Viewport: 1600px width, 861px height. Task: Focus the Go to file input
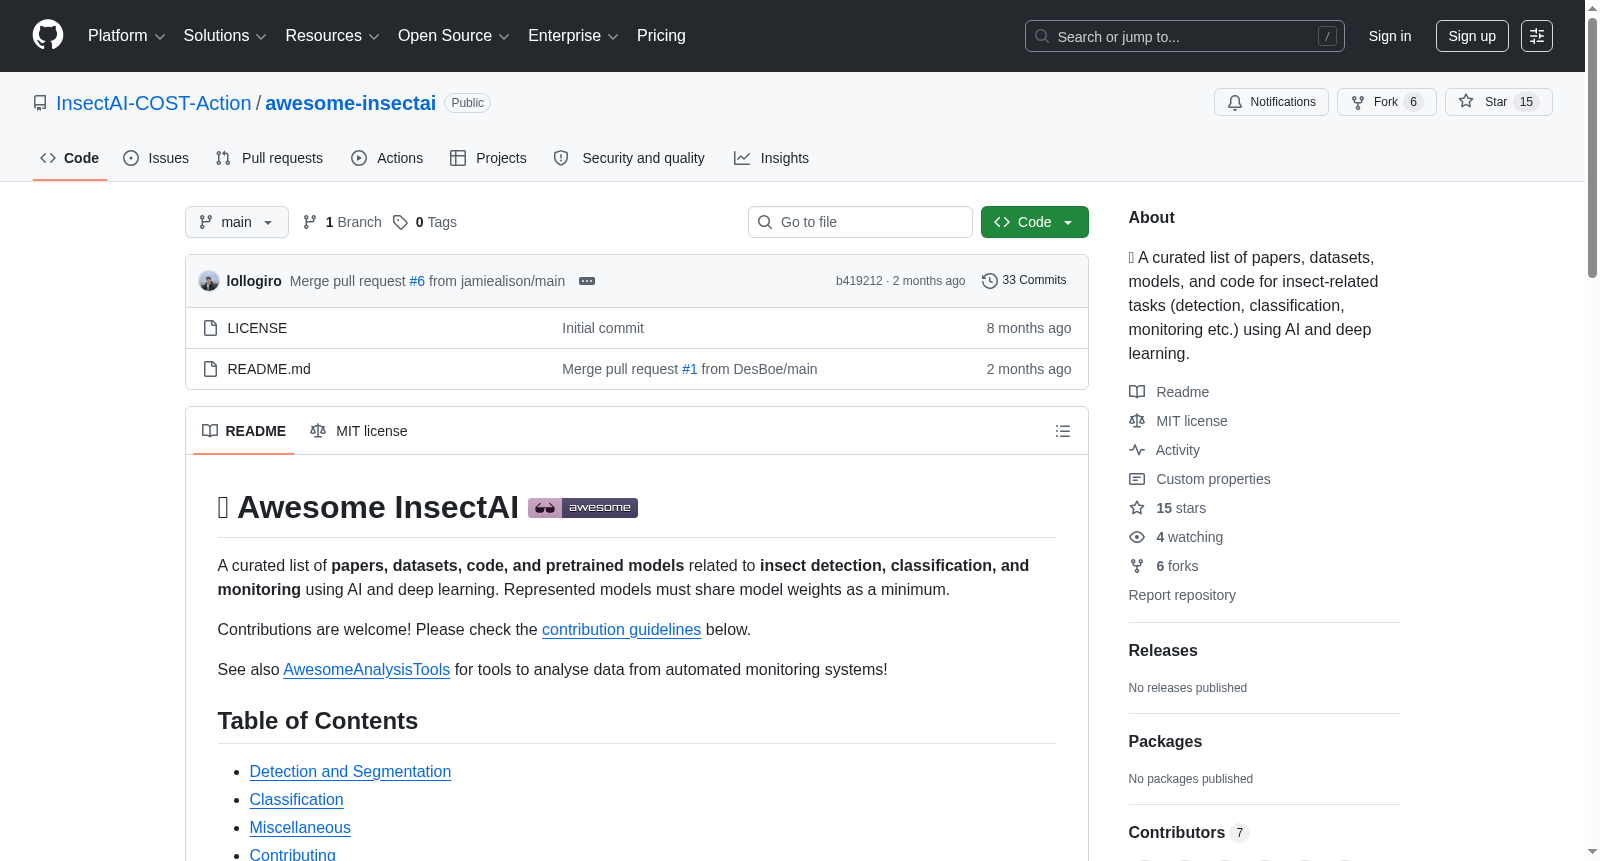click(x=860, y=222)
